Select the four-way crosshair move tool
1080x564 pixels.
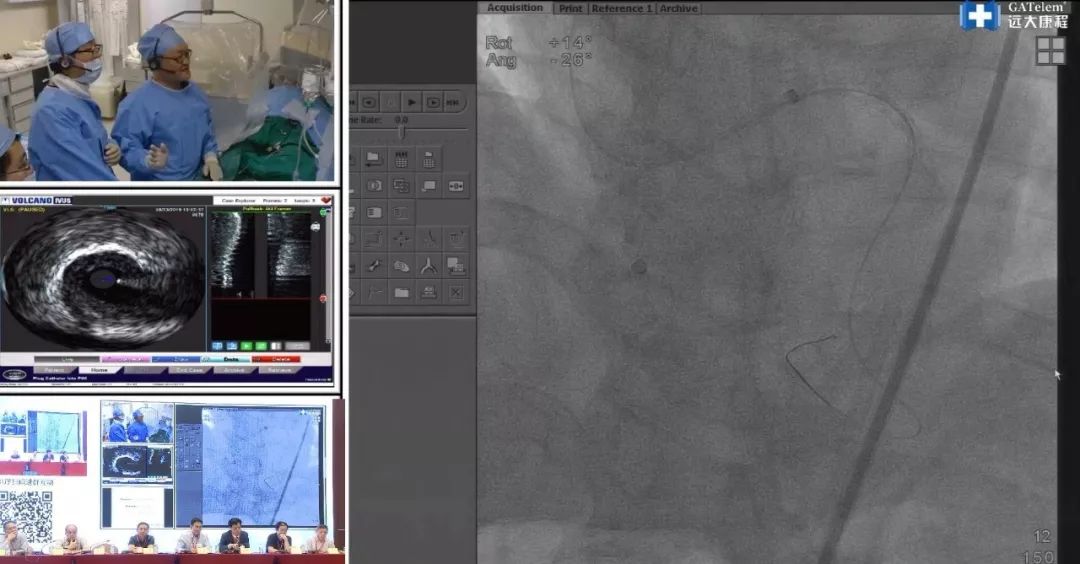[402, 238]
